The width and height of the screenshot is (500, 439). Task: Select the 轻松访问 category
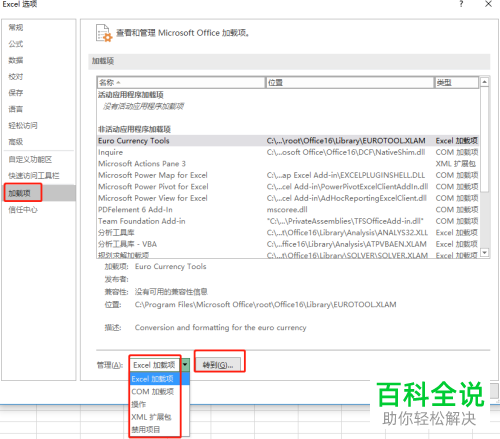pos(23,125)
